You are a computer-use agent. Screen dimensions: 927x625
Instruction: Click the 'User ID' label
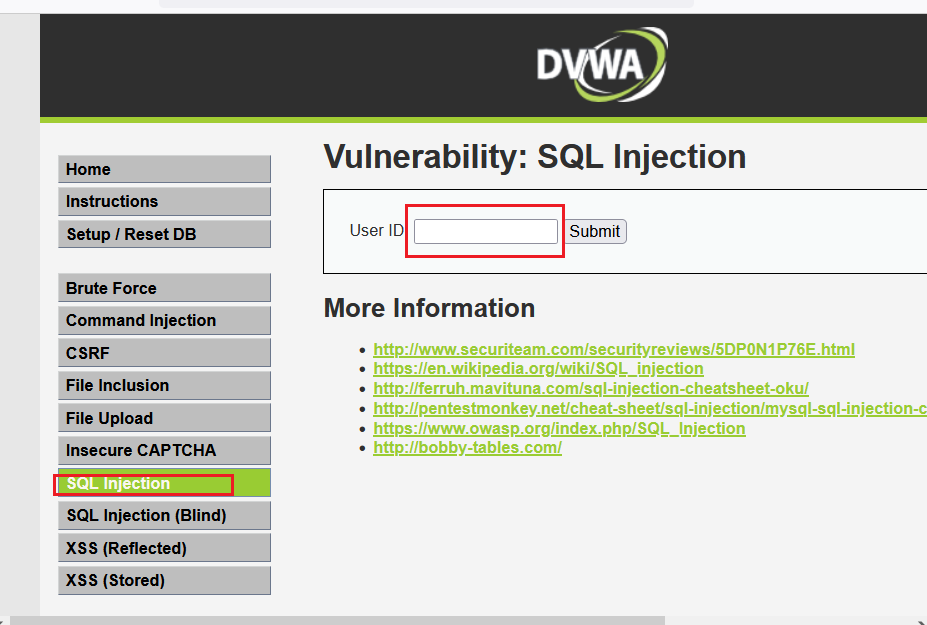point(377,231)
